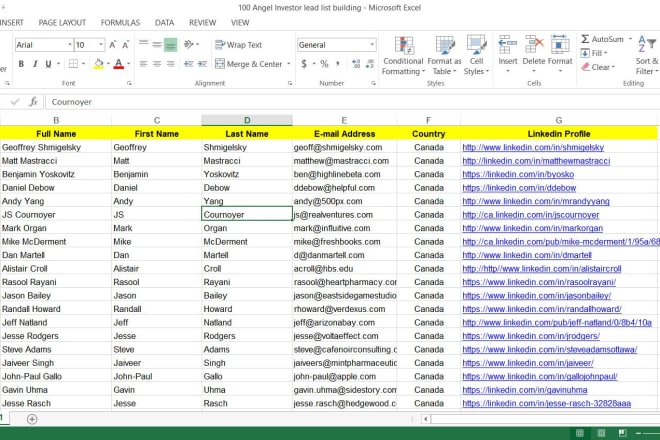This screenshot has height=440, width=660.
Task: Open Conditional Formatting
Action: point(403,56)
